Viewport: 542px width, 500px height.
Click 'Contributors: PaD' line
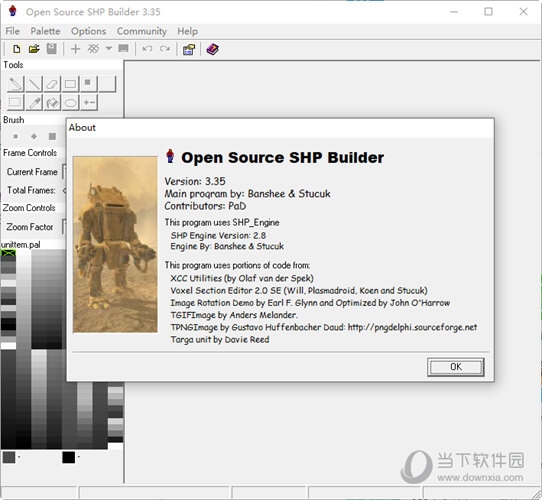[205, 206]
